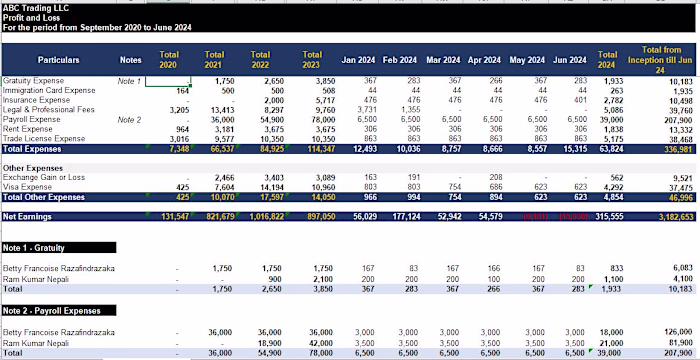This screenshot has height=360, width=700.
Task: Click the 'Feb 2024' column header
Action: 400,60
